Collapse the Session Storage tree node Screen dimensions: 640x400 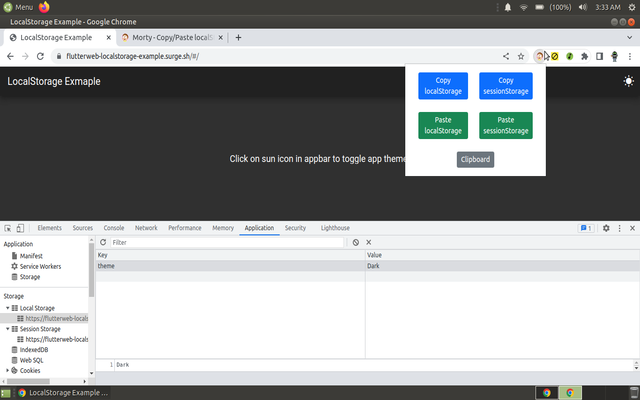coord(8,328)
